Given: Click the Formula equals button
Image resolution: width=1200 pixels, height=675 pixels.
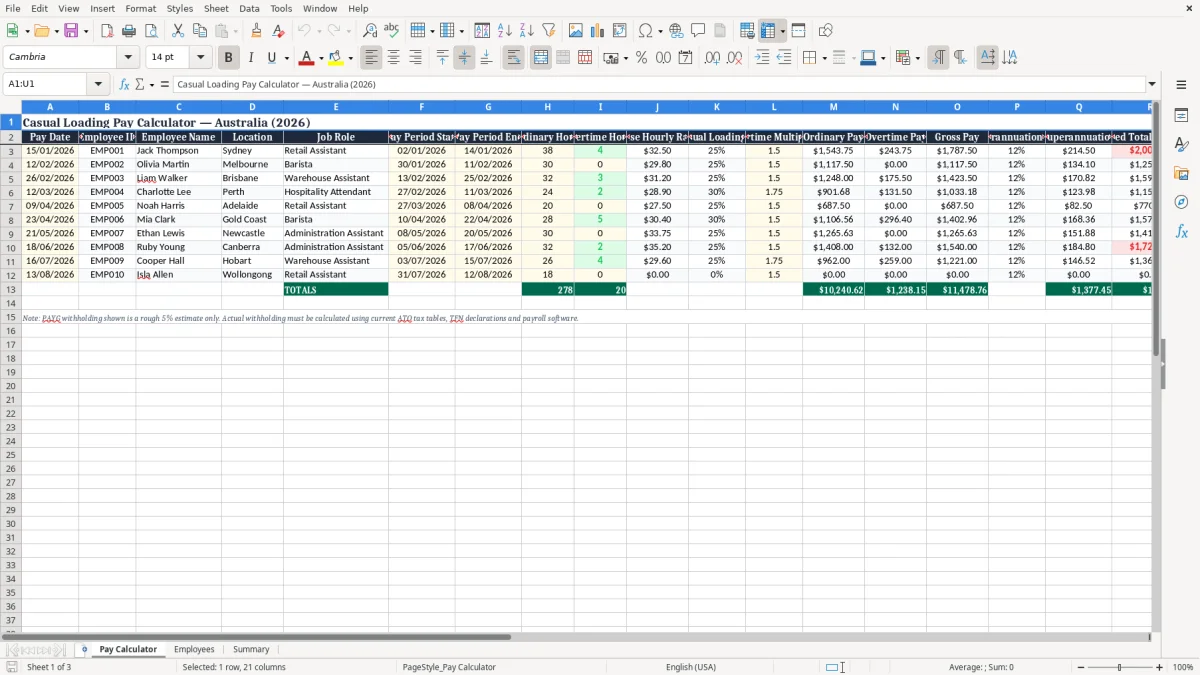Looking at the screenshot, I should click(164, 84).
